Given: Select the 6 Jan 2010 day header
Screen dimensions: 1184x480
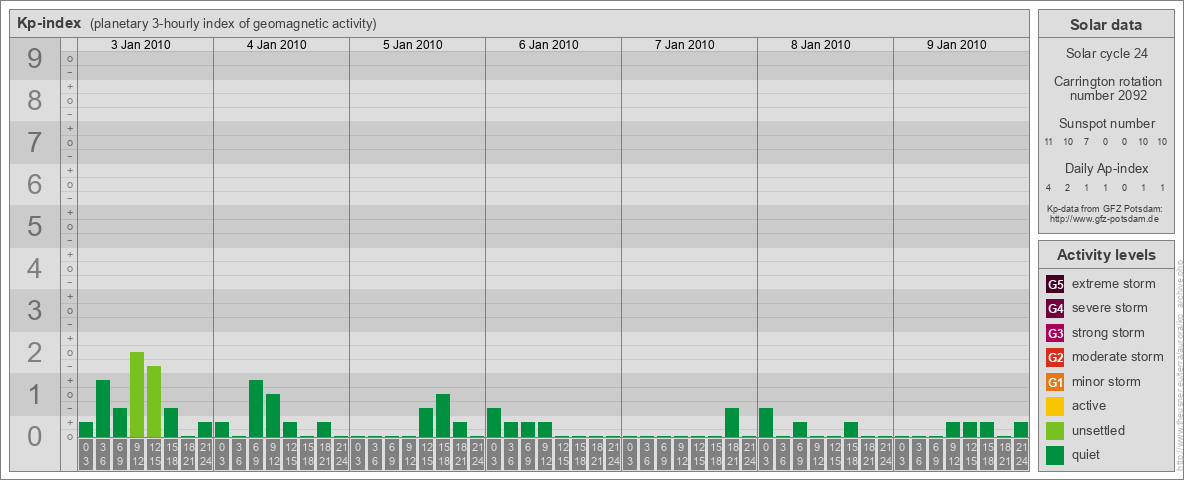Looking at the screenshot, I should coord(548,45).
